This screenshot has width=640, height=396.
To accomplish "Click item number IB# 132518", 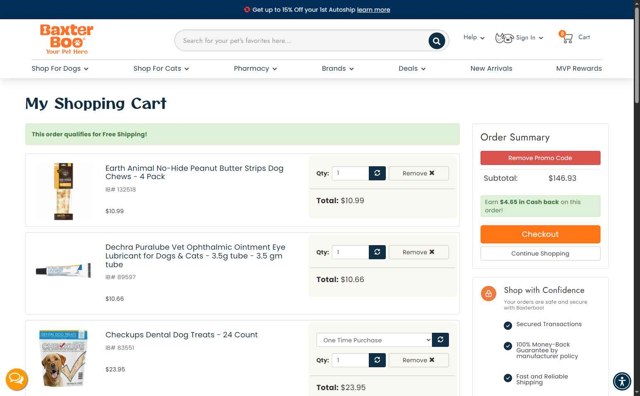I will coord(120,189).
